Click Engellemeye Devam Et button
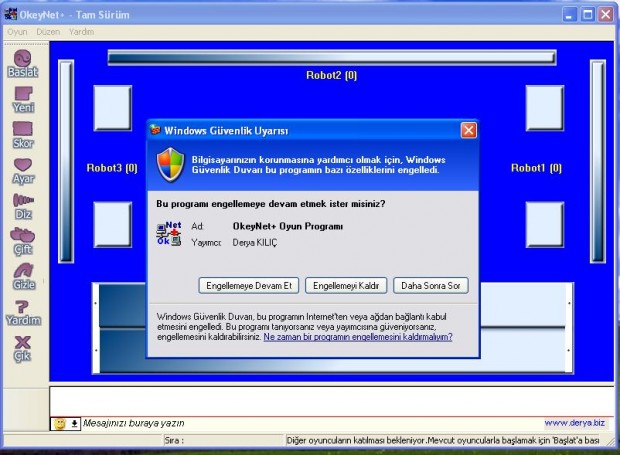This screenshot has height=455, width=620. click(x=249, y=285)
